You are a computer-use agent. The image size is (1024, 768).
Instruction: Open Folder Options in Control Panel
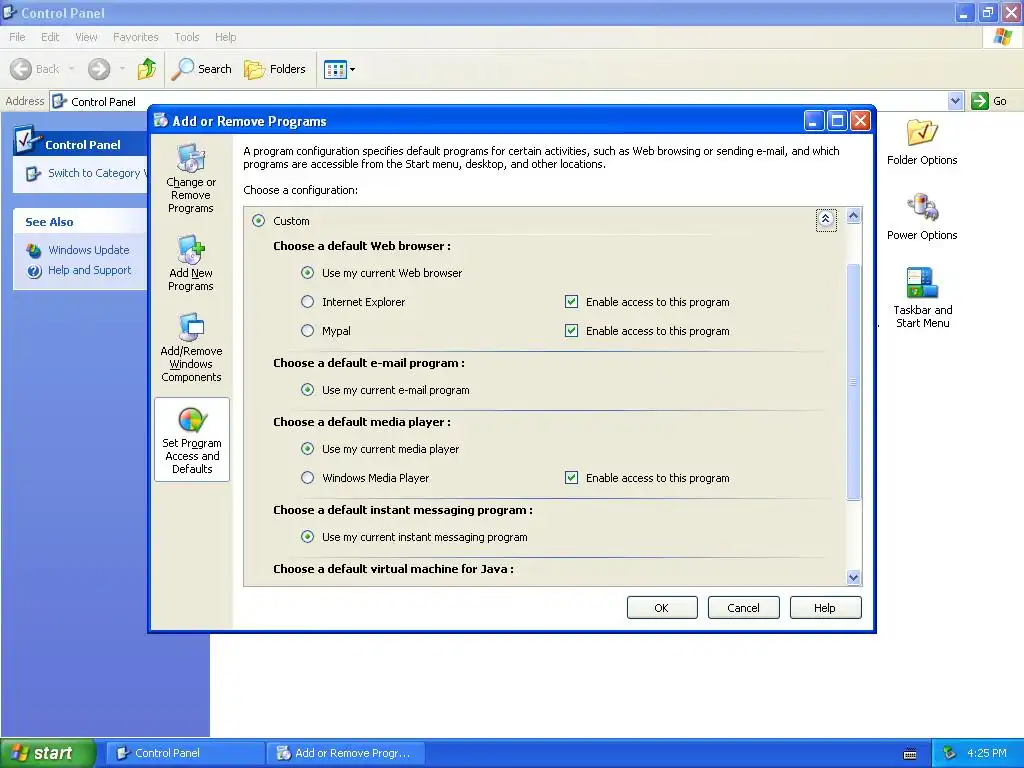(x=921, y=142)
